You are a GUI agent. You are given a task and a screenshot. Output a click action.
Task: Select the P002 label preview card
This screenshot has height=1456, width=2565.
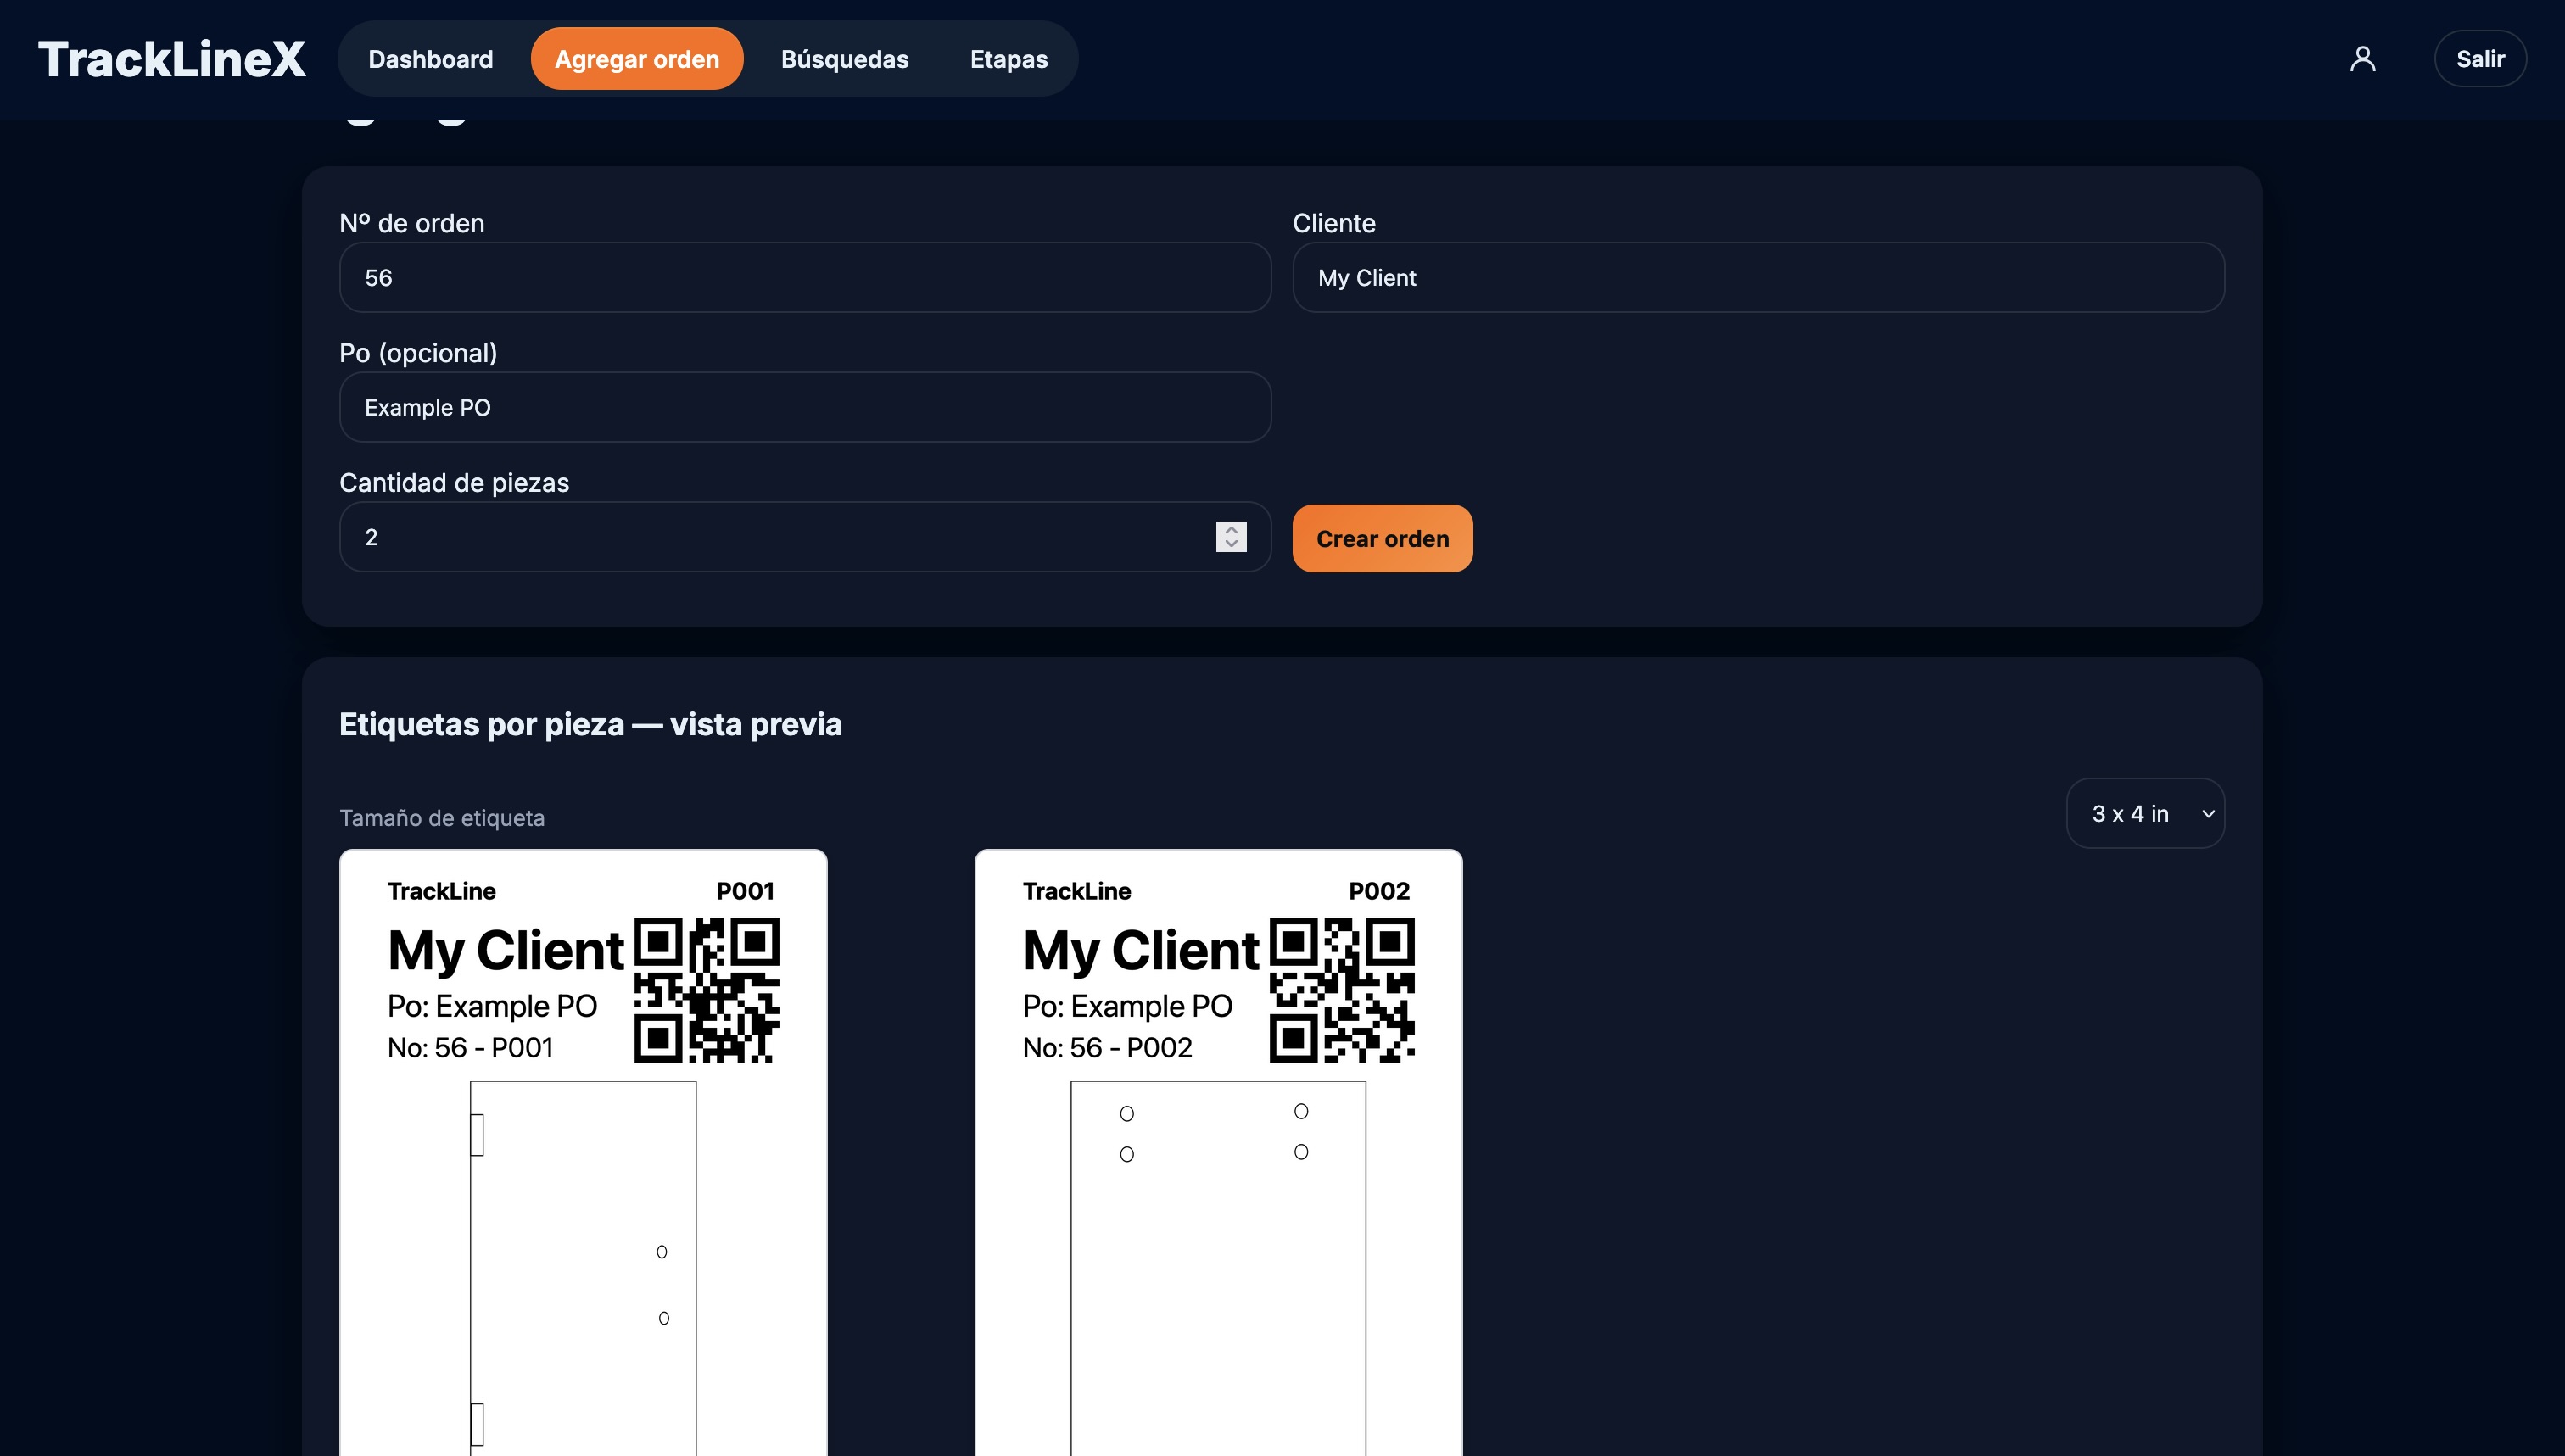[1218, 1152]
